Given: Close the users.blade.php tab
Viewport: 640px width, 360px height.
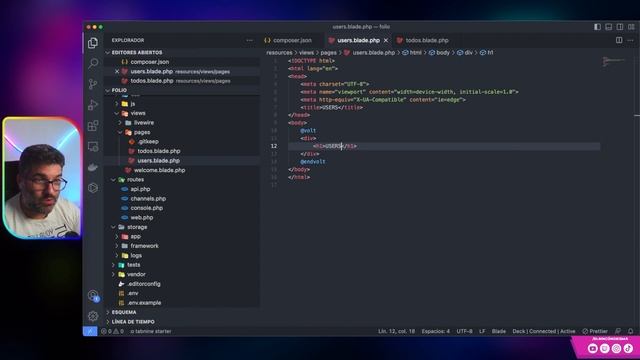Looking at the screenshot, I should pyautogui.click(x=386, y=40).
